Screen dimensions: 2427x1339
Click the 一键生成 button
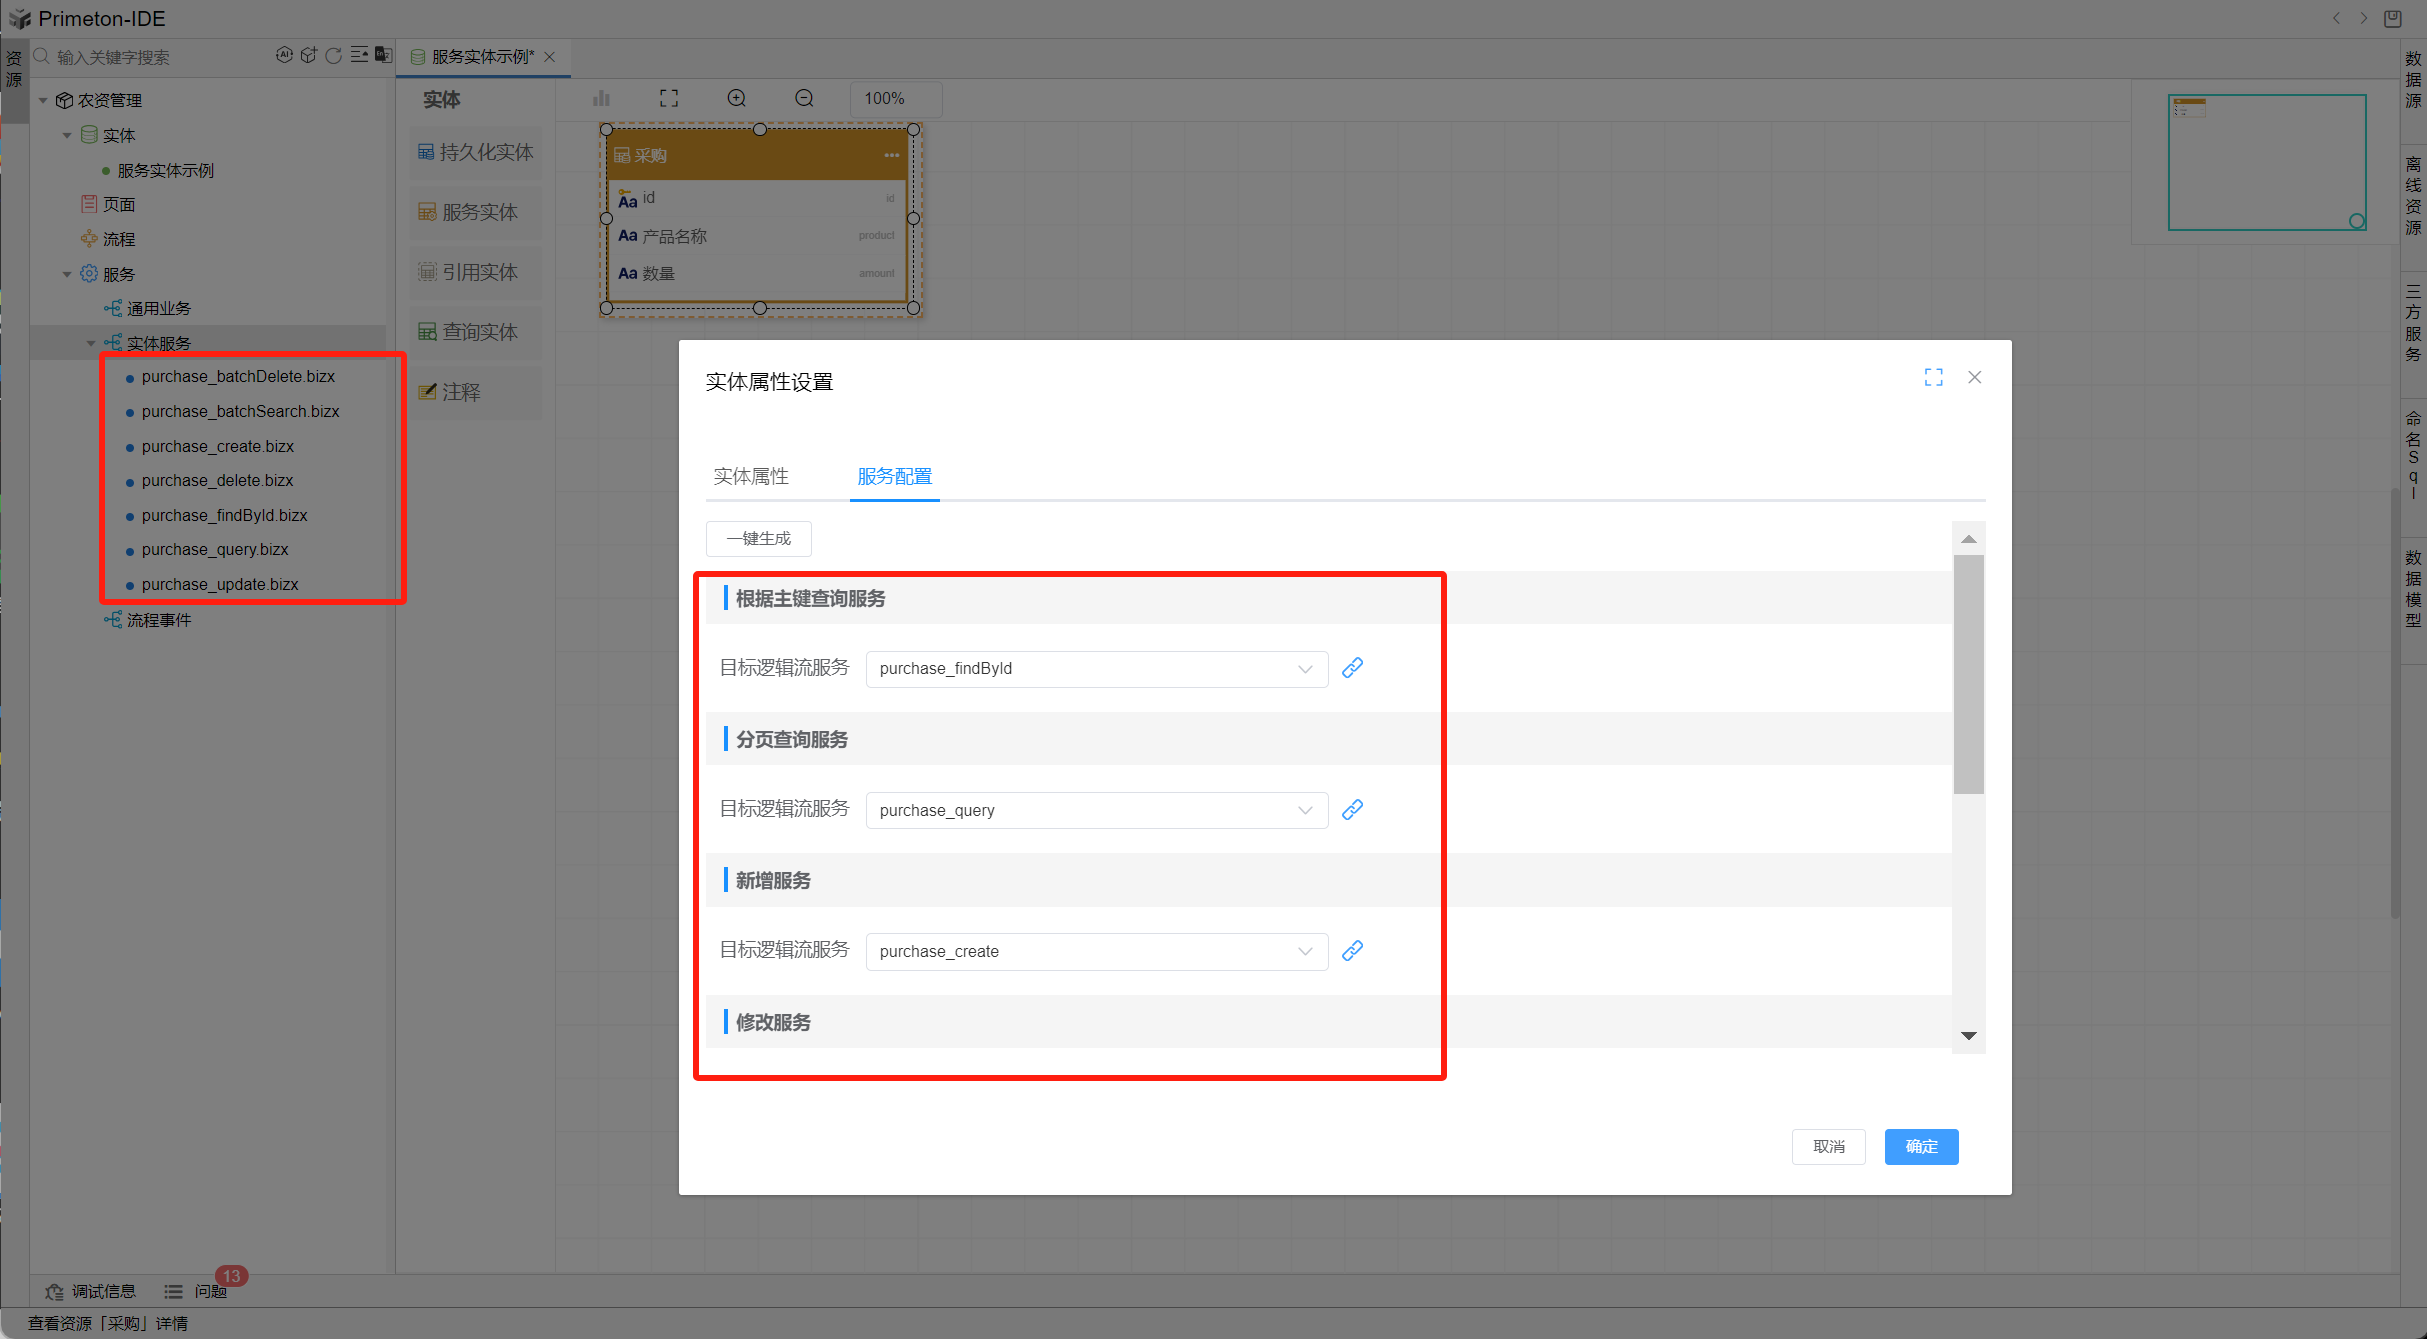pyautogui.click(x=758, y=538)
